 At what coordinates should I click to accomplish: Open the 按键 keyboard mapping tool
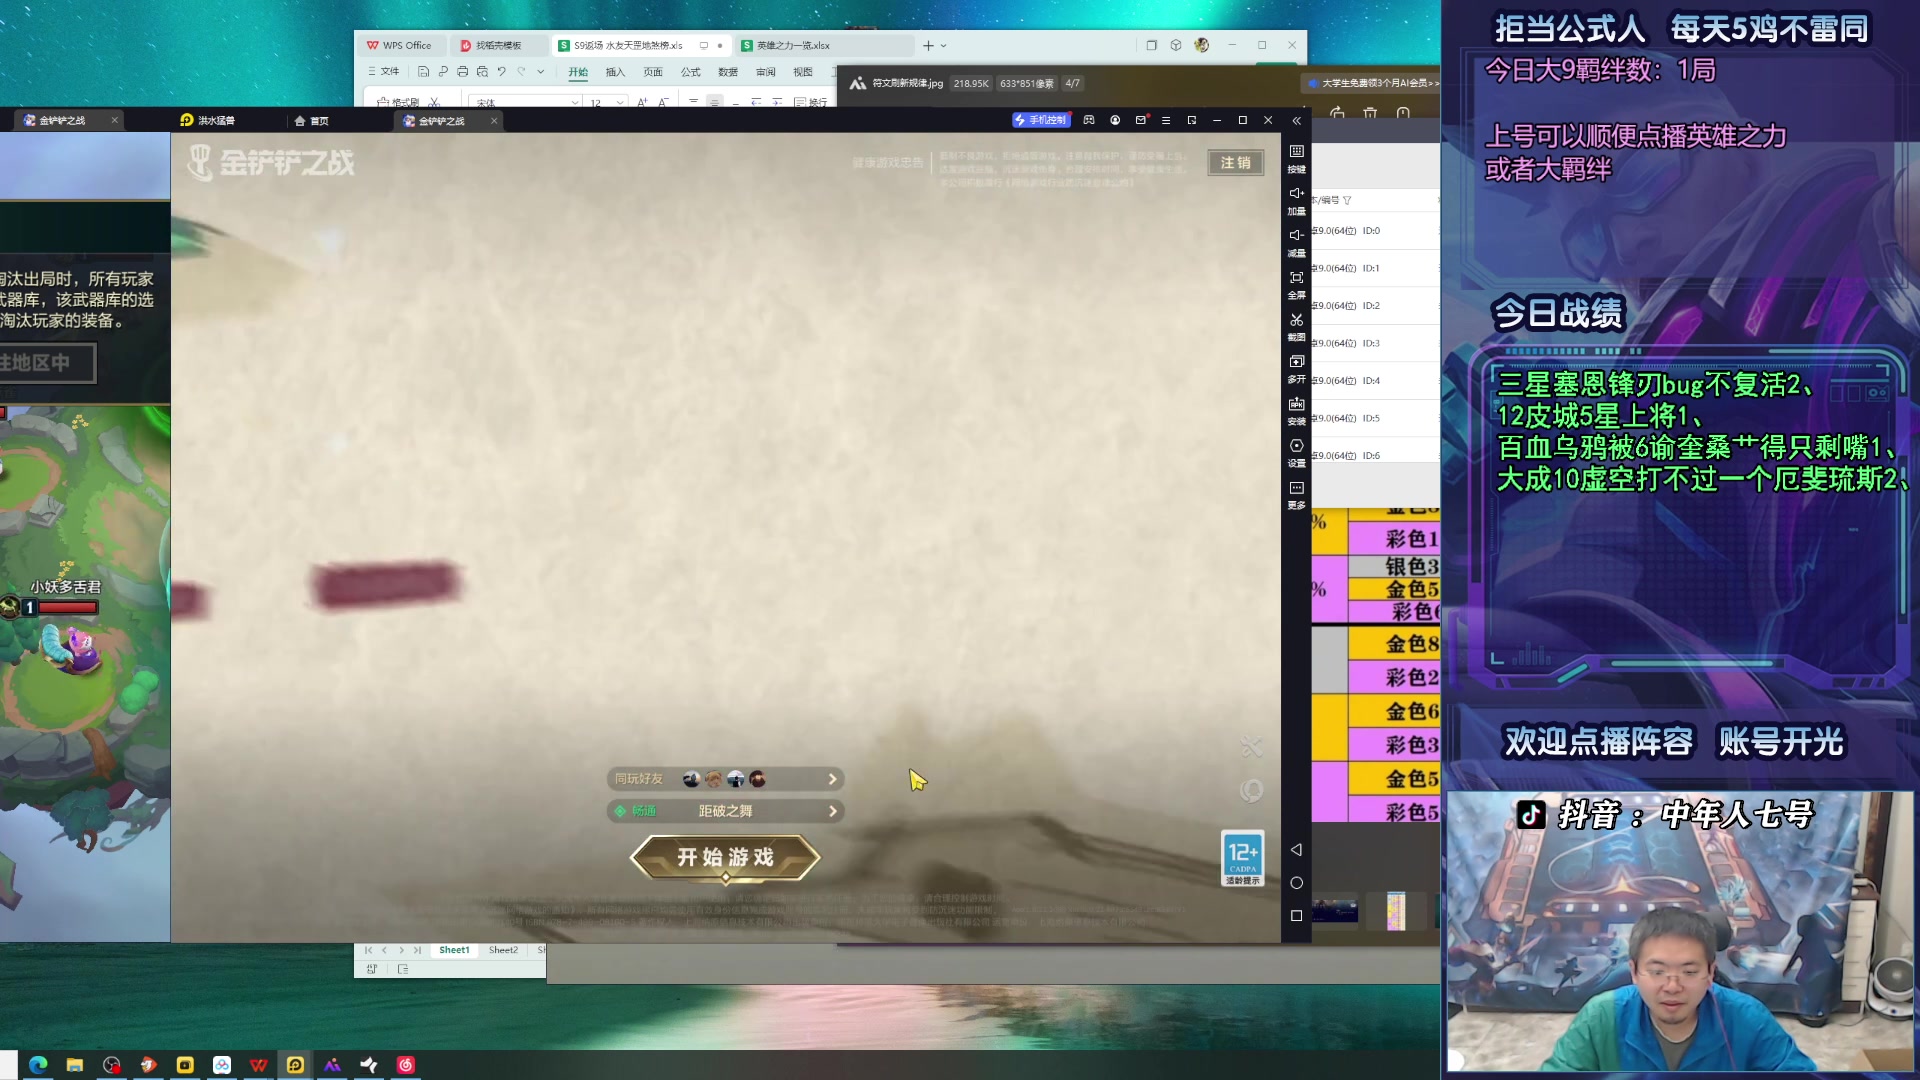pos(1296,158)
